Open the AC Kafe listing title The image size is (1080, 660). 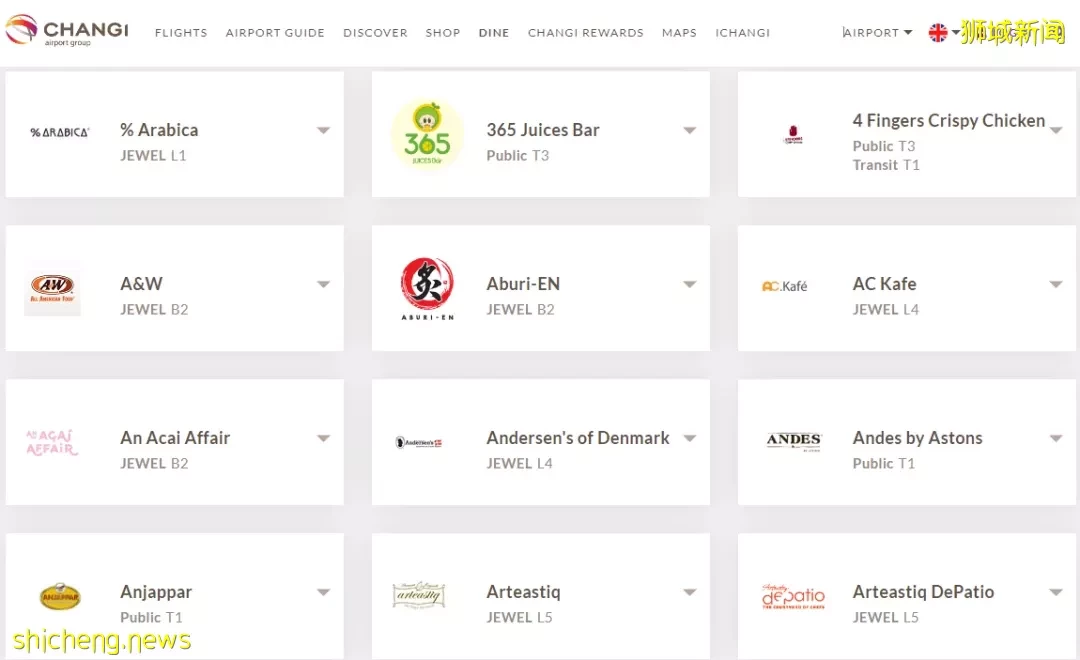pyautogui.click(x=884, y=284)
